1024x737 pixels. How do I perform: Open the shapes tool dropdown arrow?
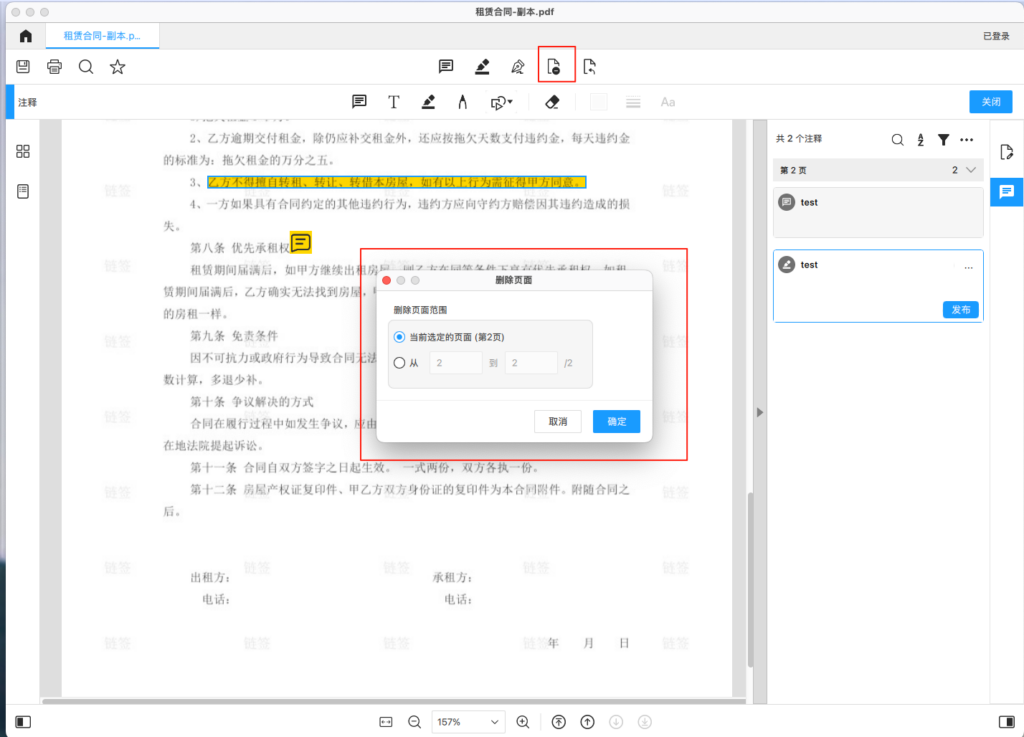(510, 102)
